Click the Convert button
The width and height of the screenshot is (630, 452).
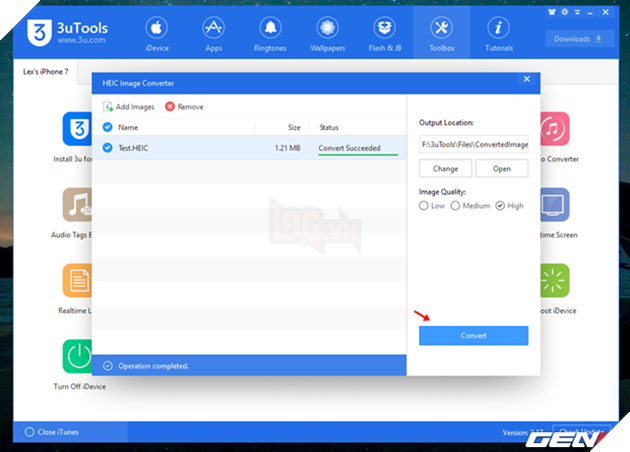coord(473,335)
